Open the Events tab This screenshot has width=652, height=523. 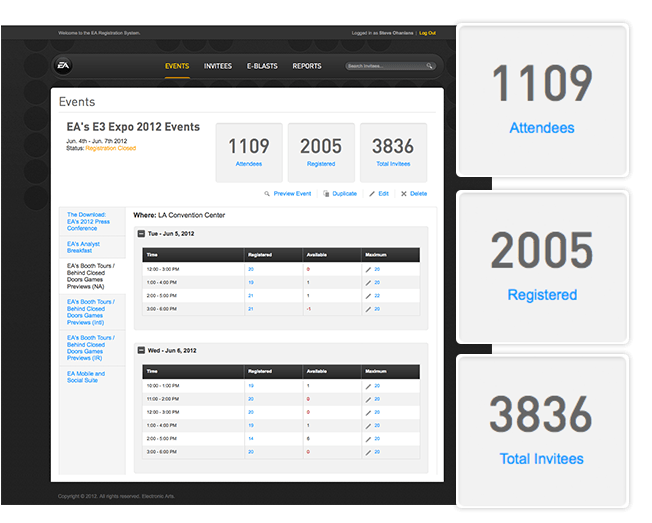[177, 66]
